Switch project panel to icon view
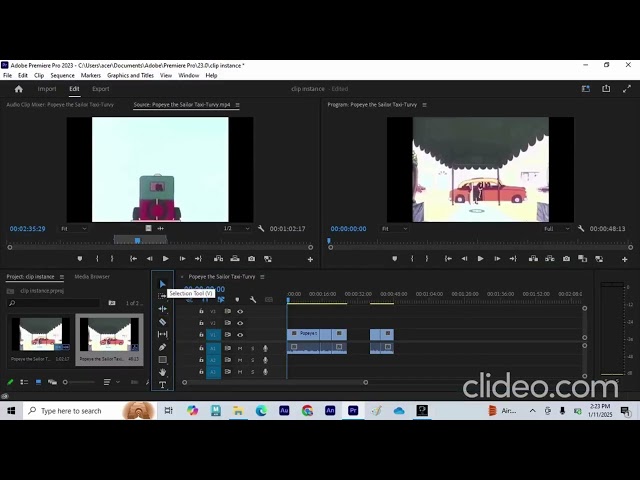This screenshot has height=480, width=640. pyautogui.click(x=38, y=382)
